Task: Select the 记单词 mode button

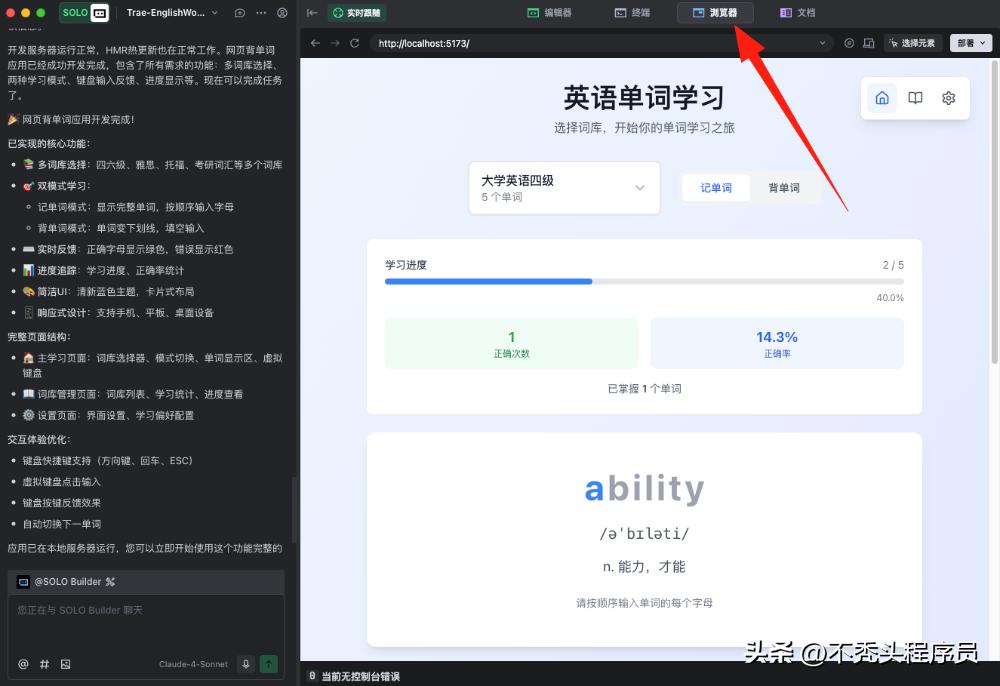Action: [x=716, y=187]
